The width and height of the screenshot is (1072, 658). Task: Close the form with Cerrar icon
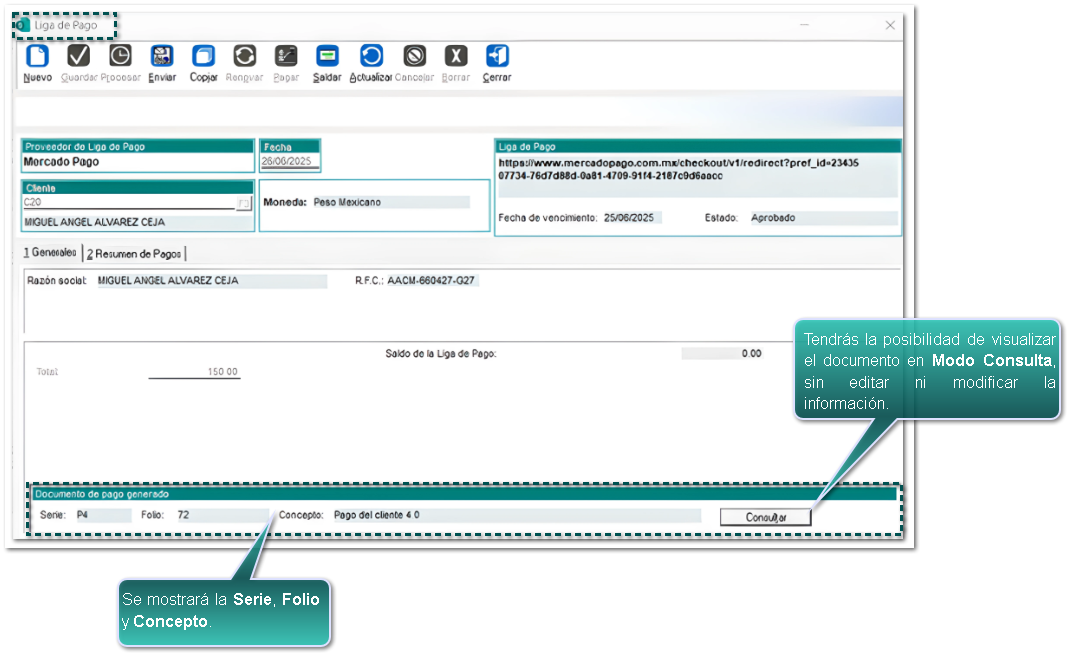[x=497, y=57]
